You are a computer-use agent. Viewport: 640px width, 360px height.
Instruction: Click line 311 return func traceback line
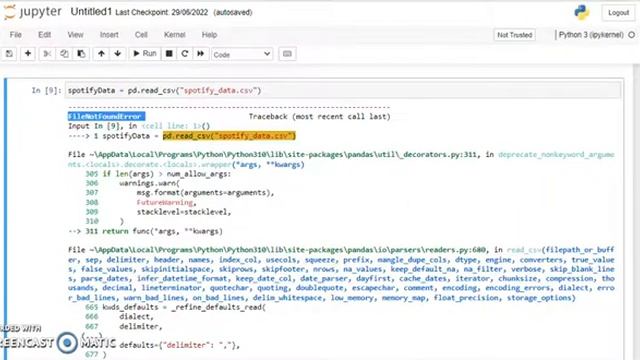click(145, 231)
